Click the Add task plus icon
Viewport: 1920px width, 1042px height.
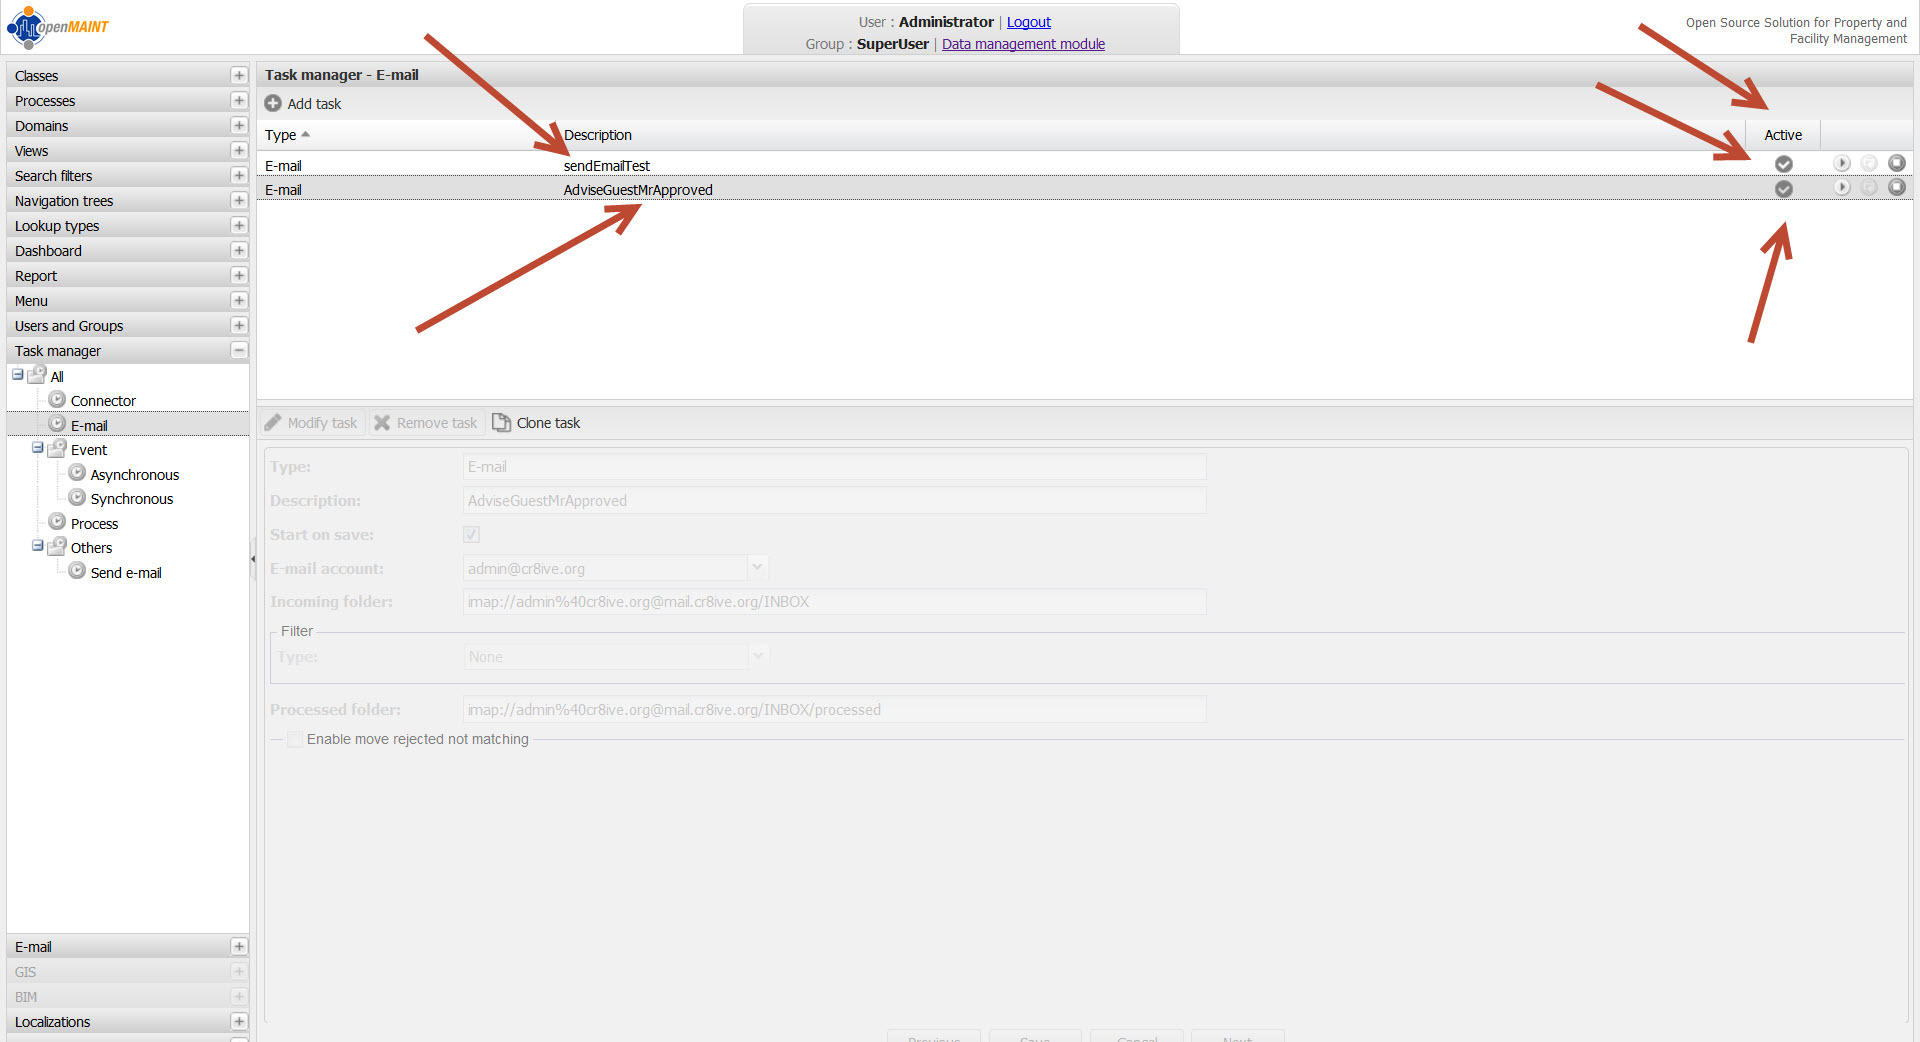pos(273,104)
